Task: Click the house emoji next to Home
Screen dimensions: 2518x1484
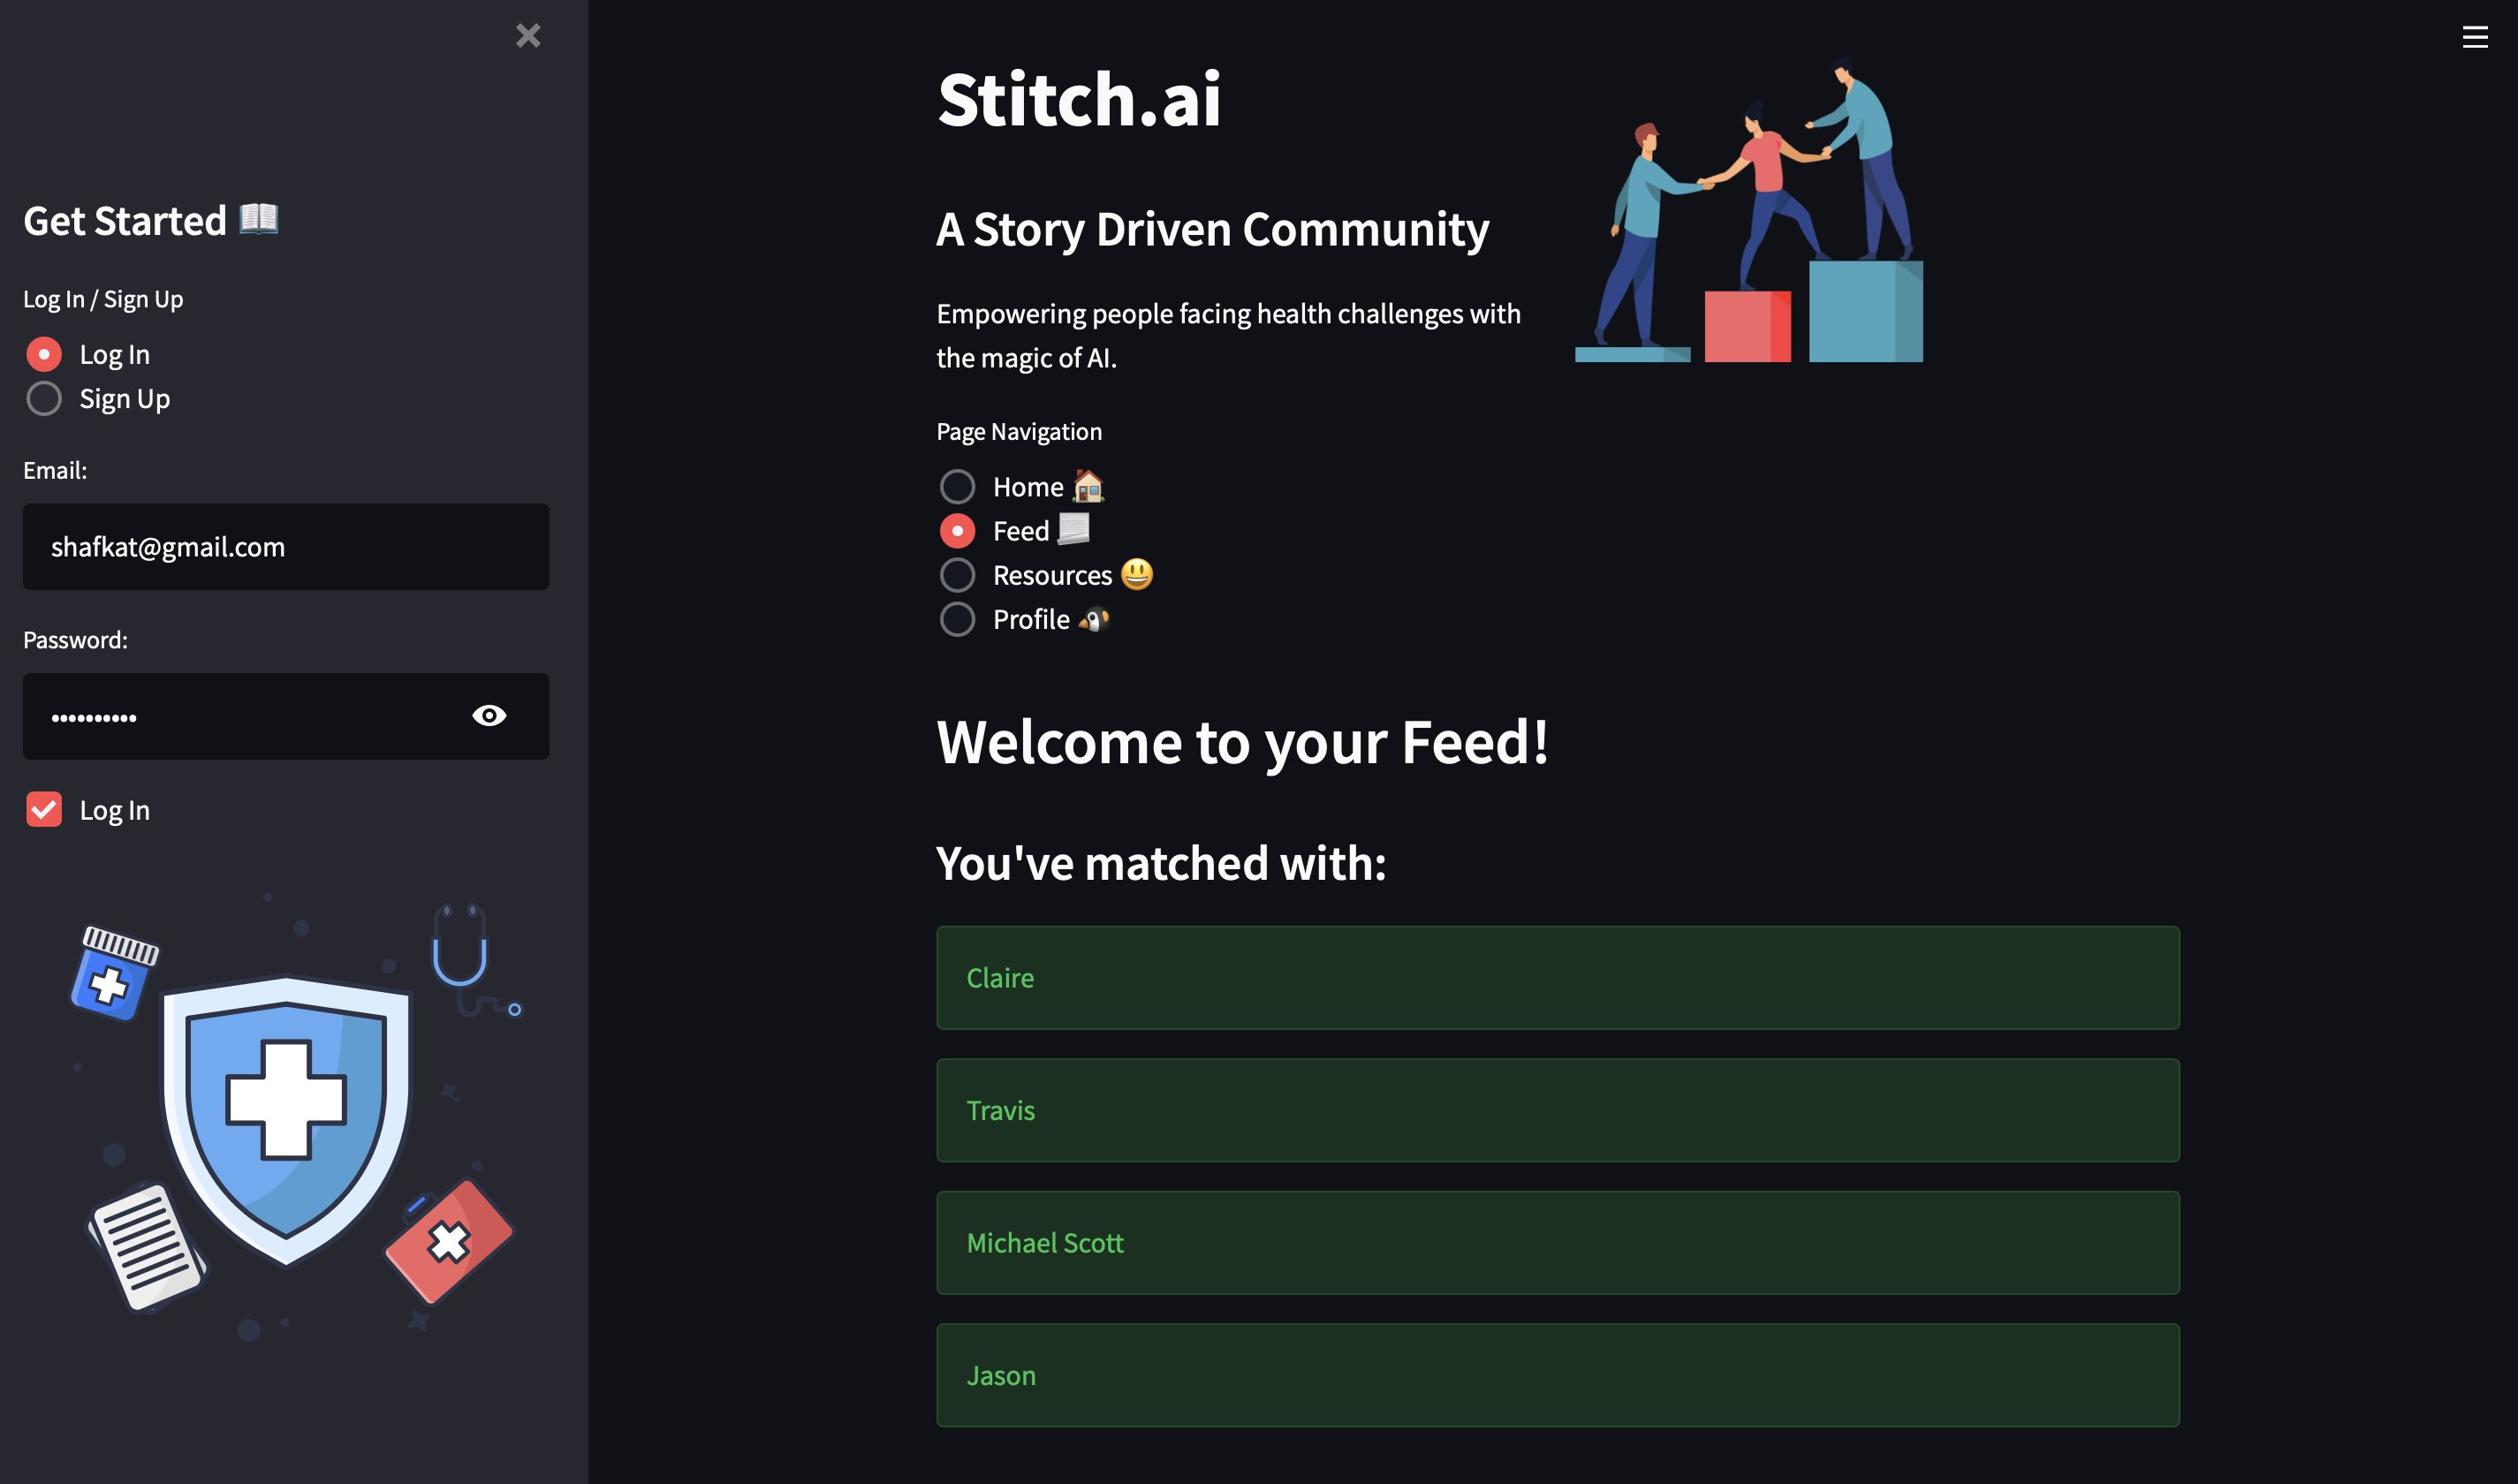Action: 1088,486
